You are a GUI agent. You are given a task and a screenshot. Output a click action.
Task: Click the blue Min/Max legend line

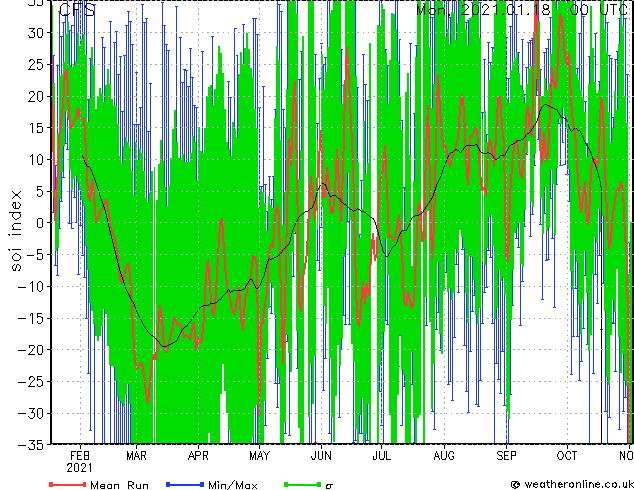[185, 484]
